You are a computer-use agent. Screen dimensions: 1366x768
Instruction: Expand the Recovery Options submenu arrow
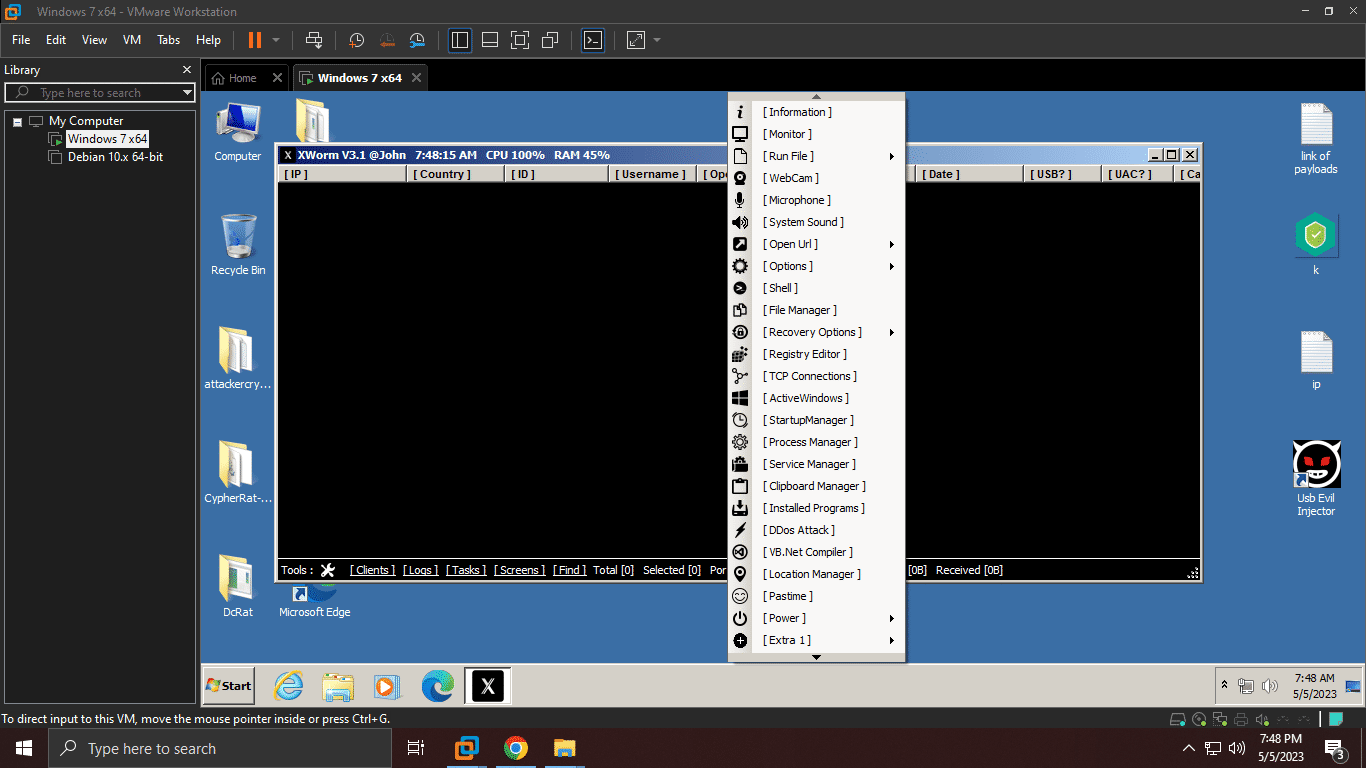pyautogui.click(x=891, y=332)
